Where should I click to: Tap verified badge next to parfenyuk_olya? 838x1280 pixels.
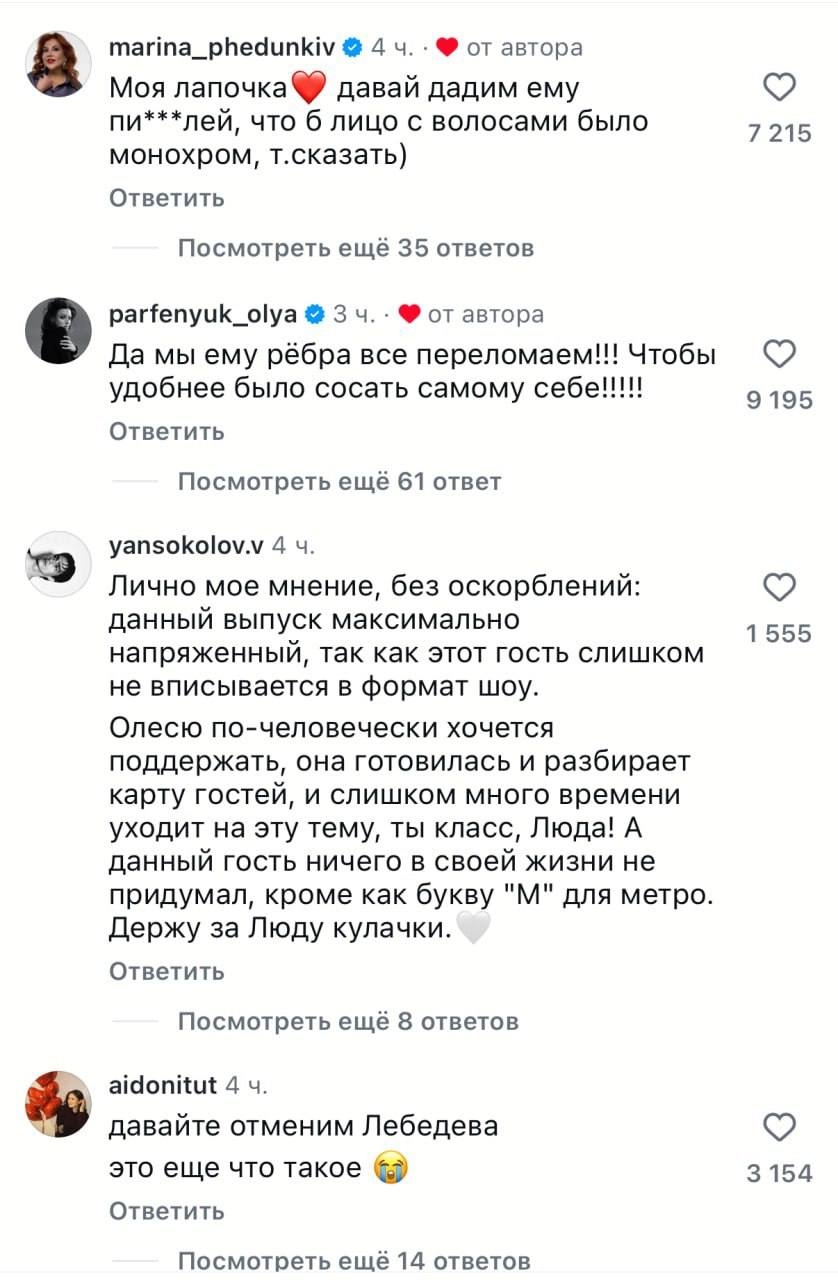(314, 315)
